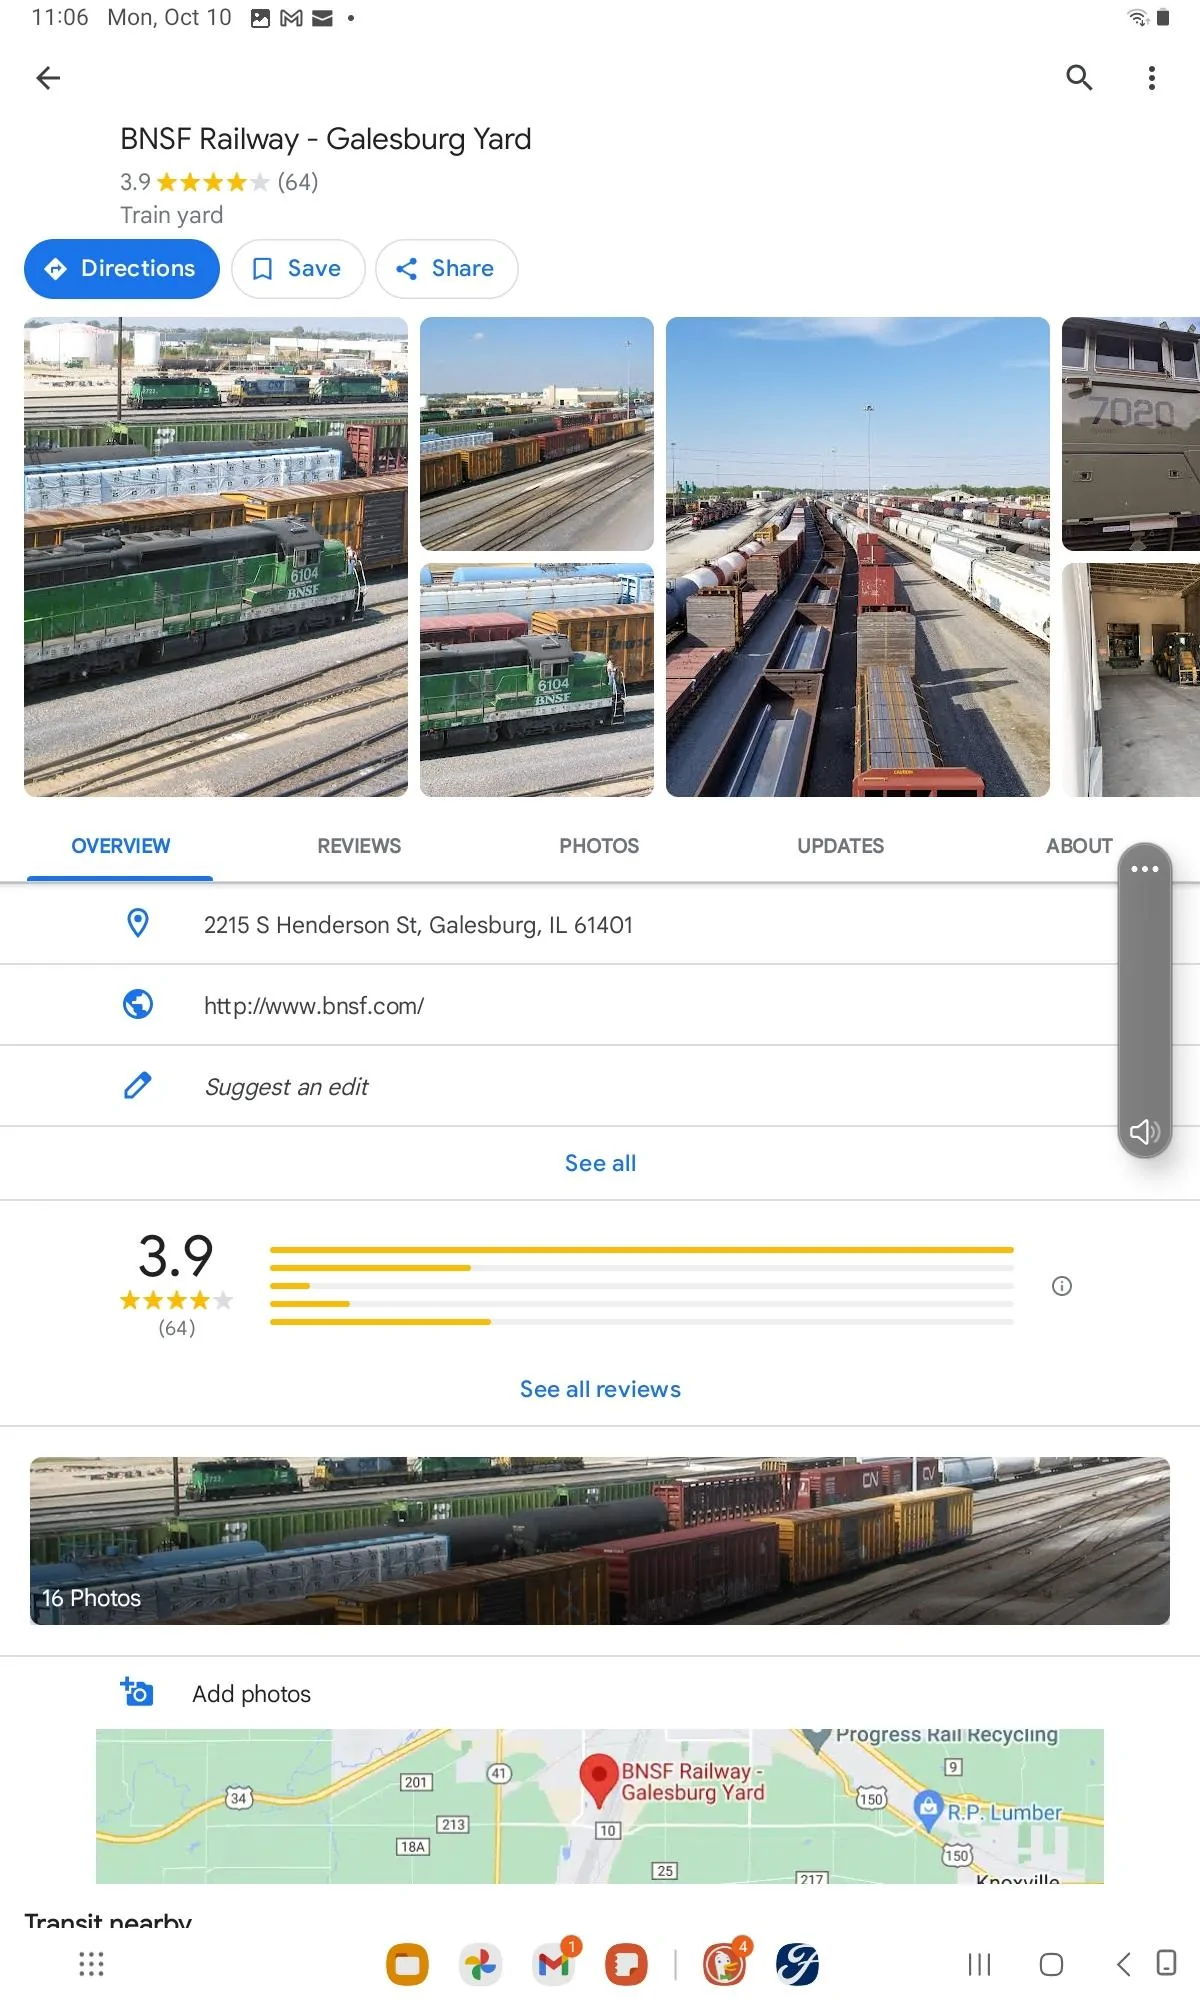Tap the five-star rating distribution bar
Image resolution: width=1200 pixels, height=2000 pixels.
click(x=641, y=1250)
